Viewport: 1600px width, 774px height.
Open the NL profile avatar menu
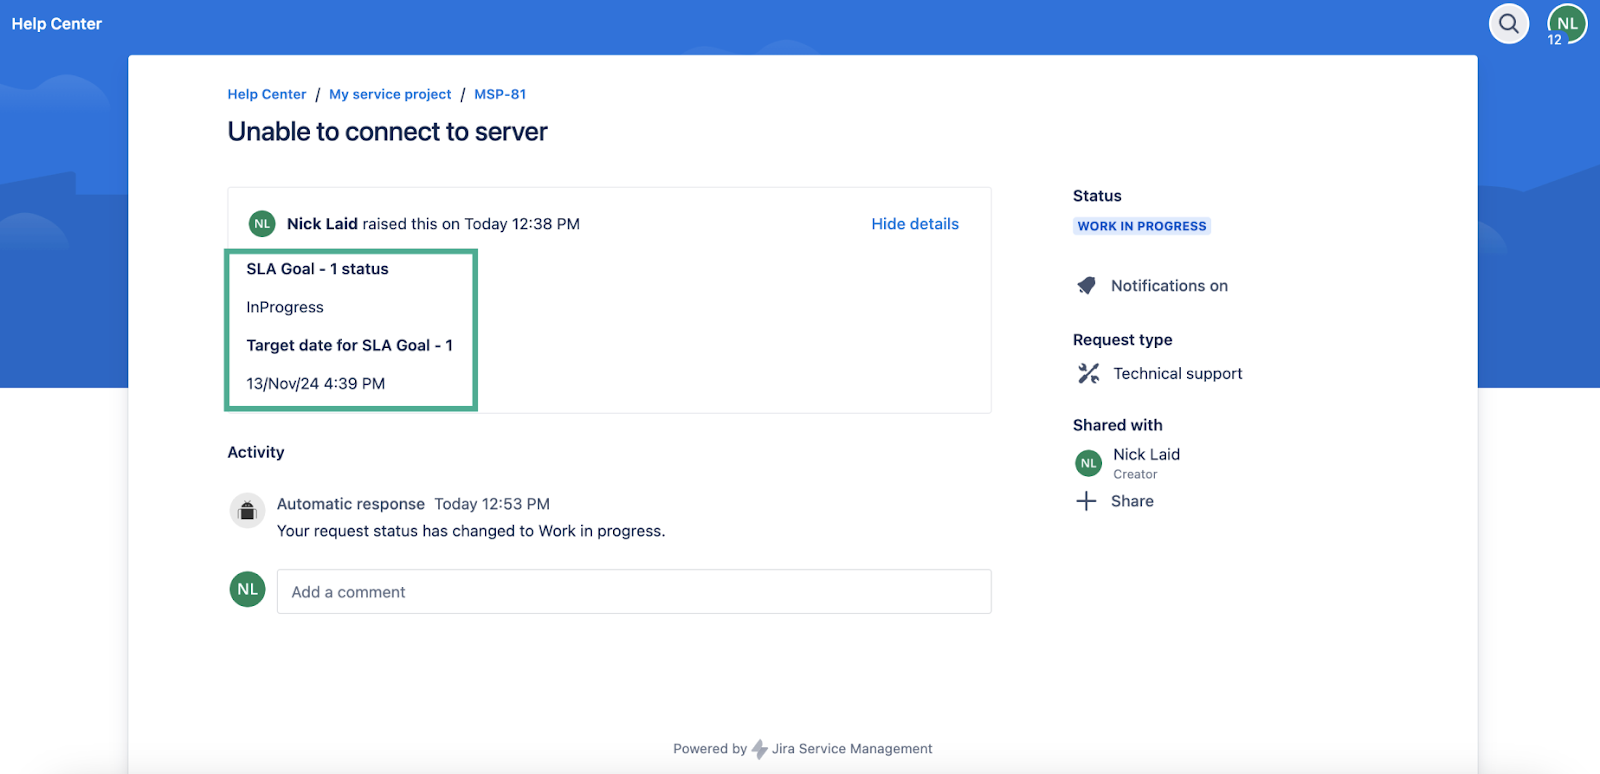1566,24
